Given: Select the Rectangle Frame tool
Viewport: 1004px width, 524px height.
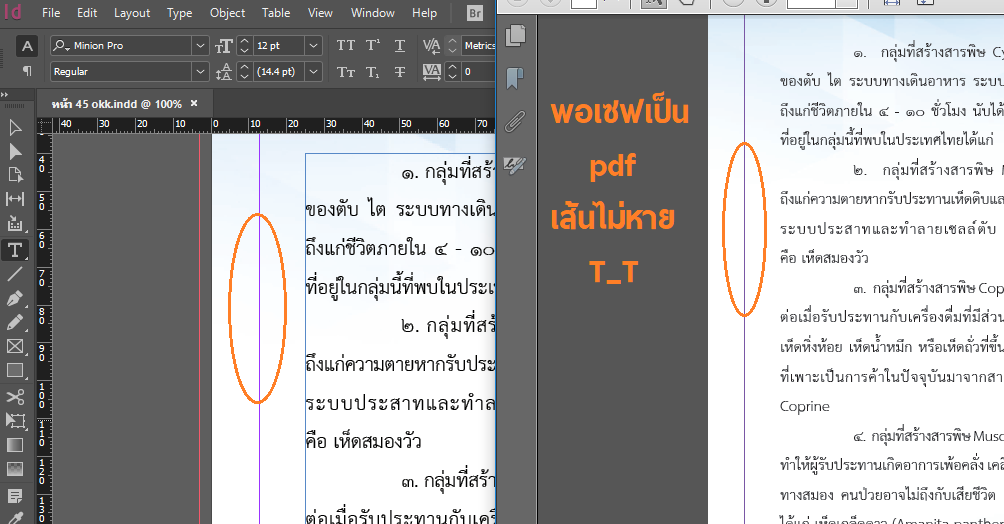Looking at the screenshot, I should [x=15, y=347].
